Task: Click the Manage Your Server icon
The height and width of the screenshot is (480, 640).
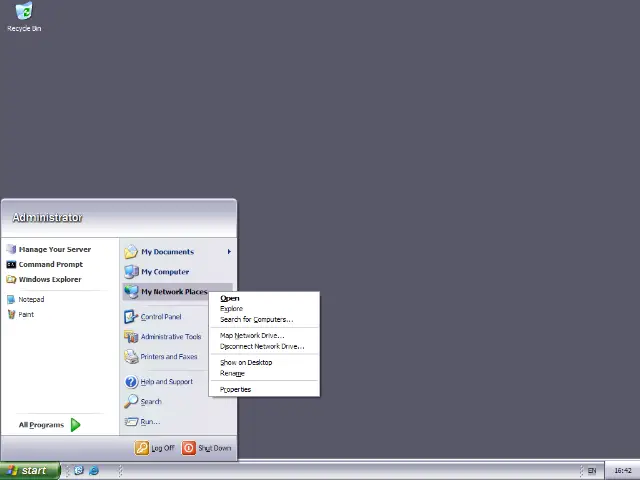Action: pos(11,249)
